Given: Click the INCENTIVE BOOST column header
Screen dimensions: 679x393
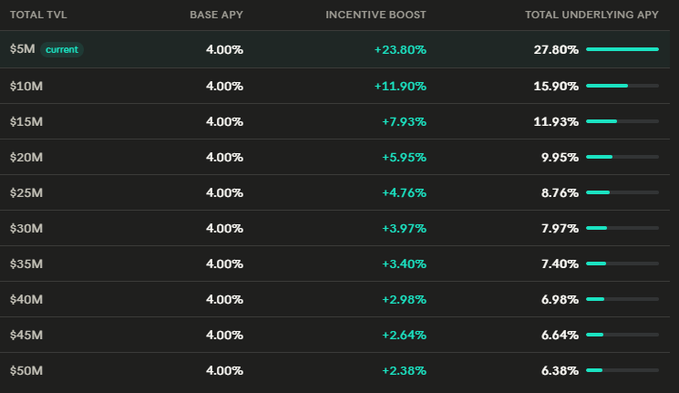Looking at the screenshot, I should 375,15.
